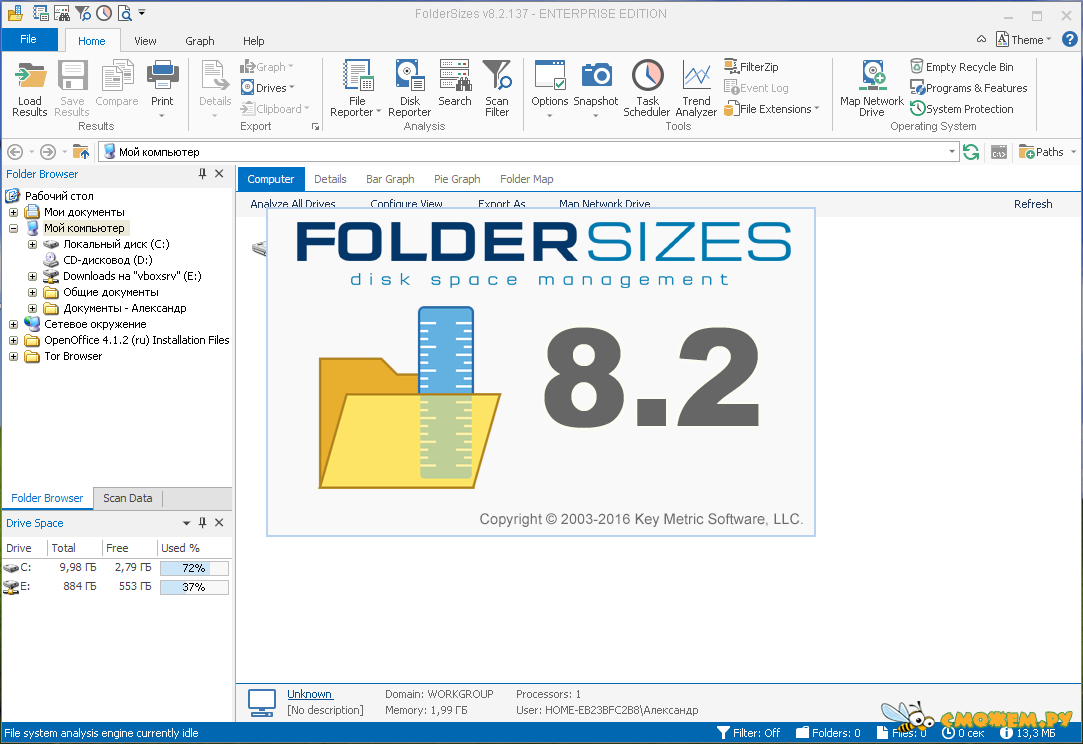
Task: Click Empty Recycle Bin
Action: pos(961,67)
